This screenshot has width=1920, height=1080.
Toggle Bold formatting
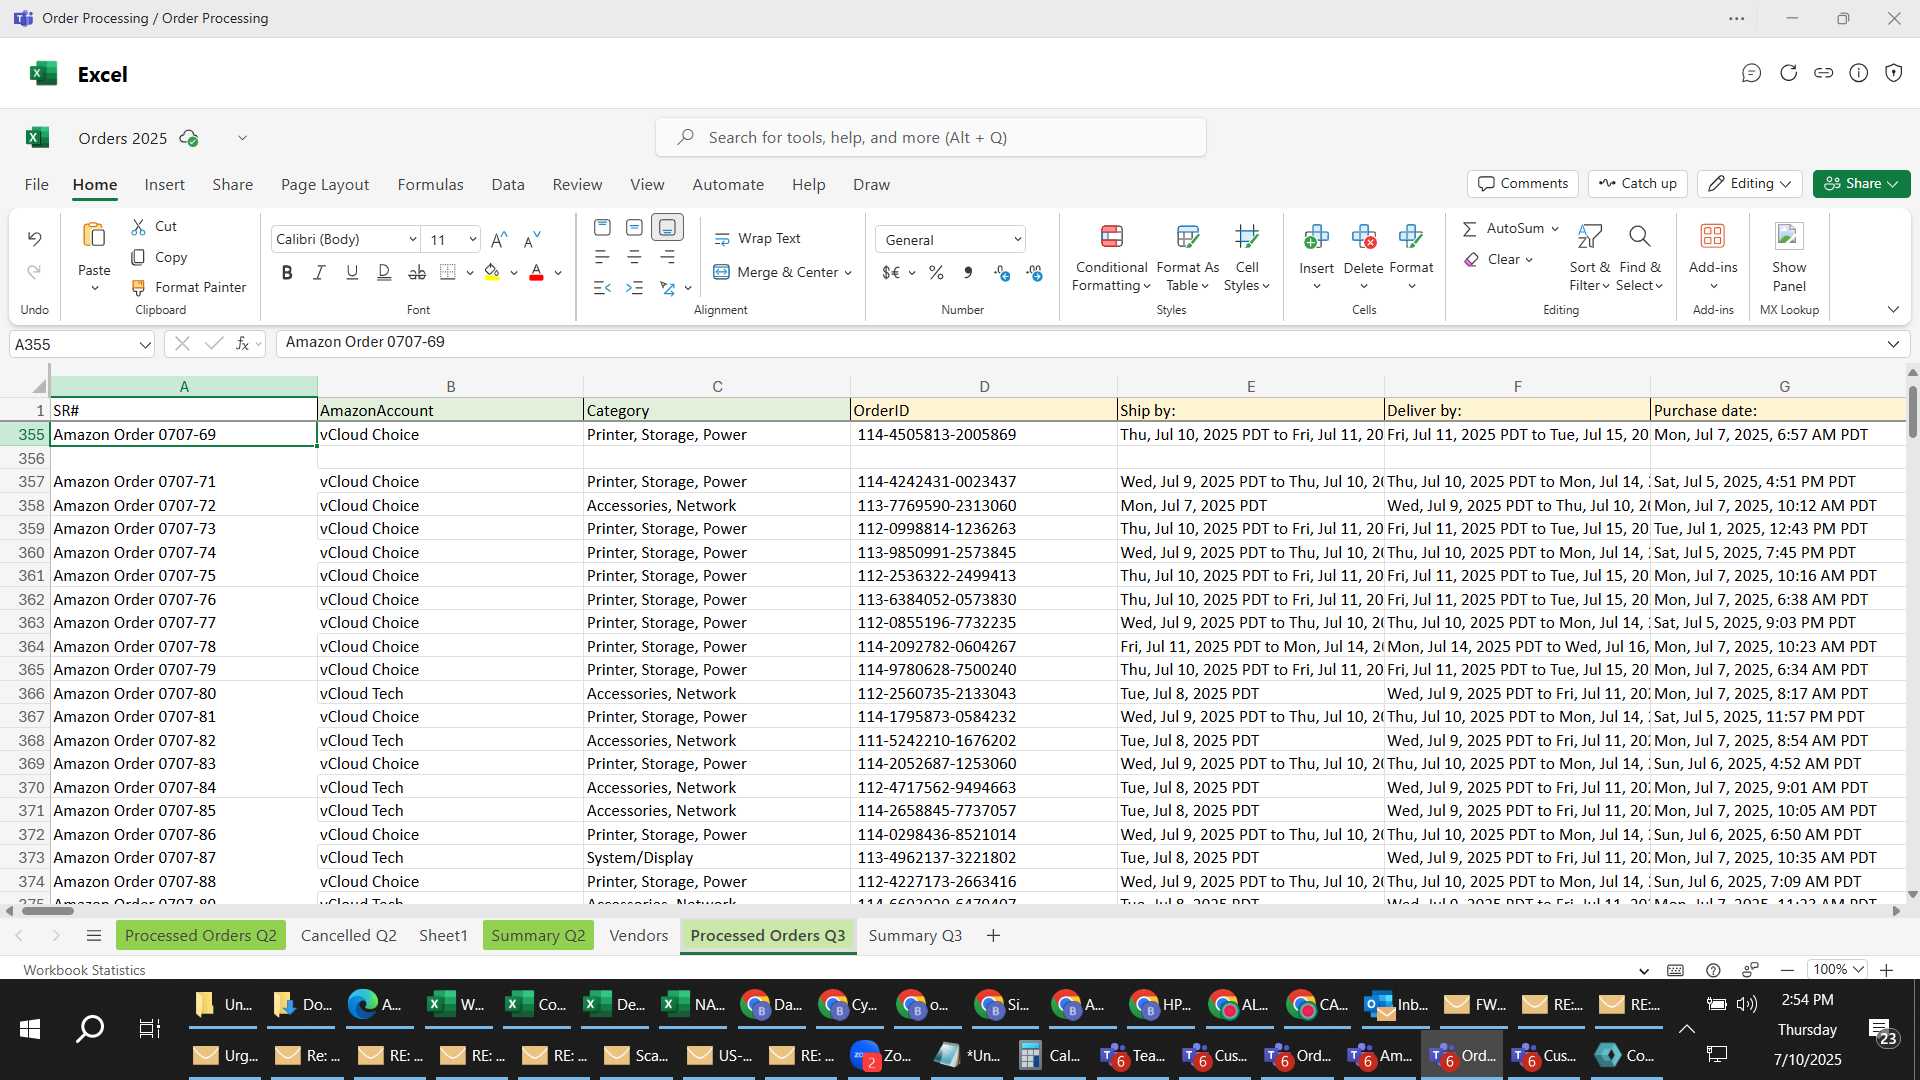pyautogui.click(x=287, y=272)
